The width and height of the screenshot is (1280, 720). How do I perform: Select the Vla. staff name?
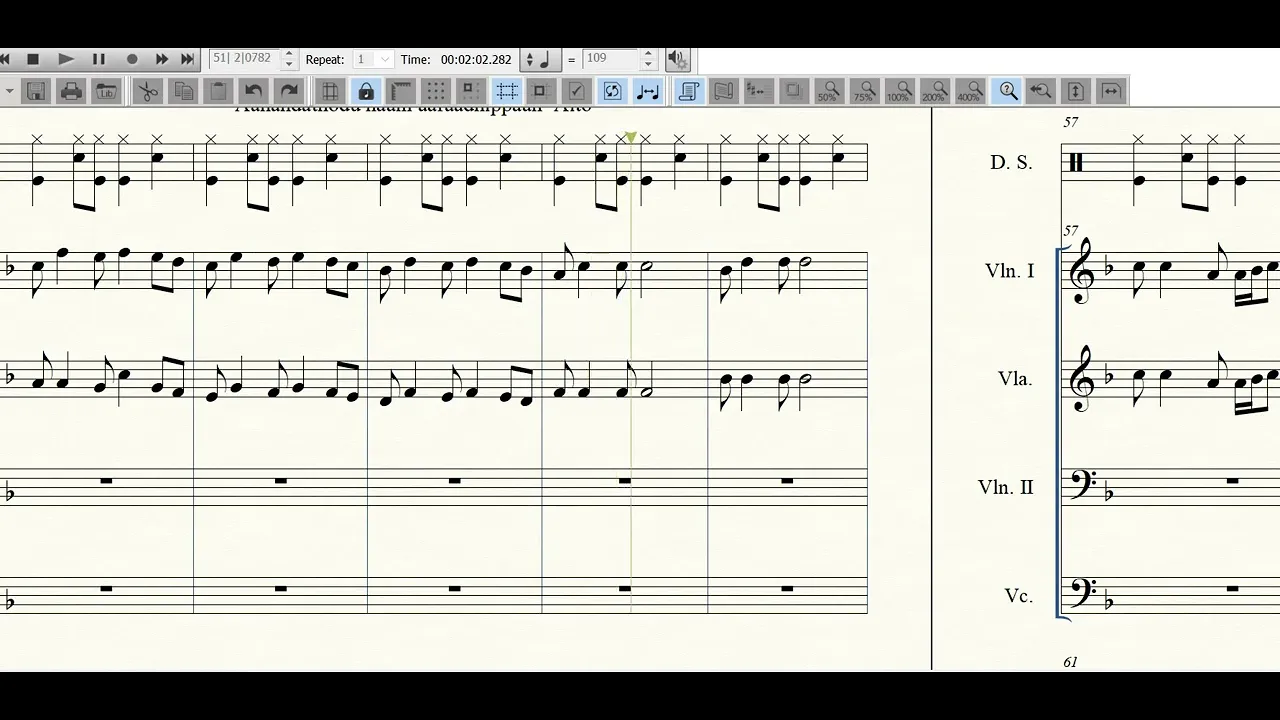click(x=1015, y=379)
